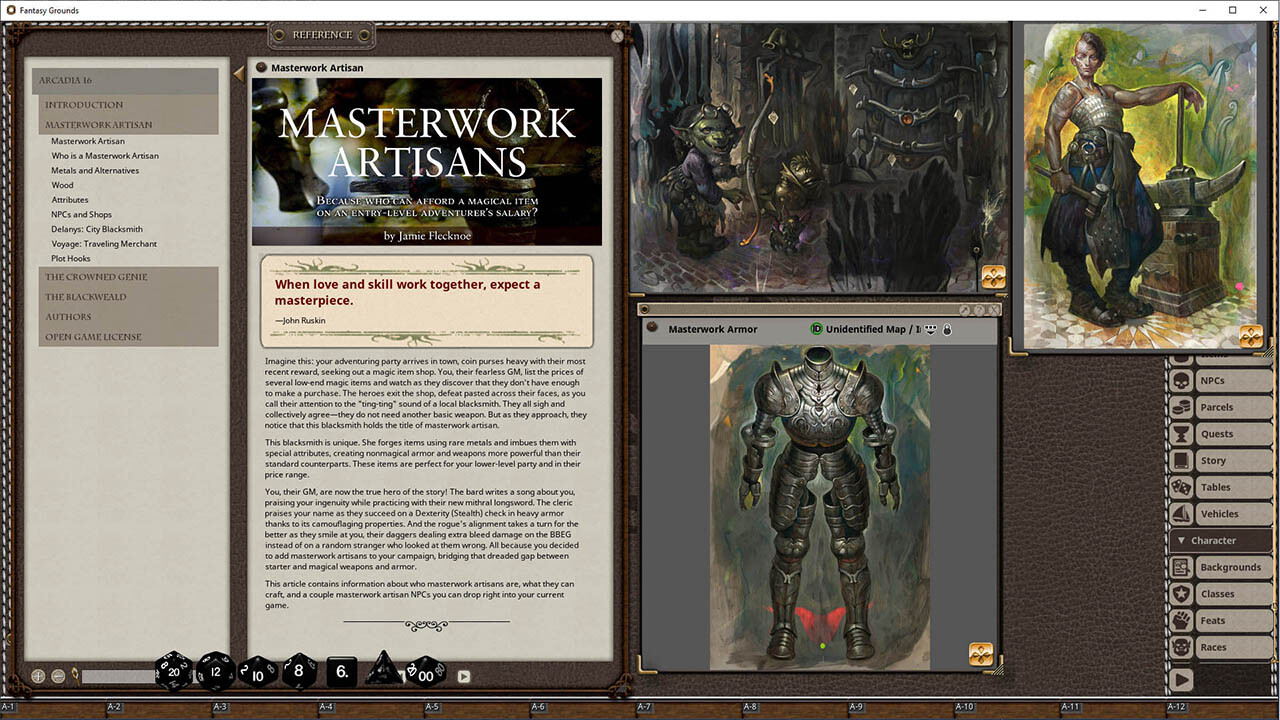Select the d20 die from the dice tray

[172, 672]
